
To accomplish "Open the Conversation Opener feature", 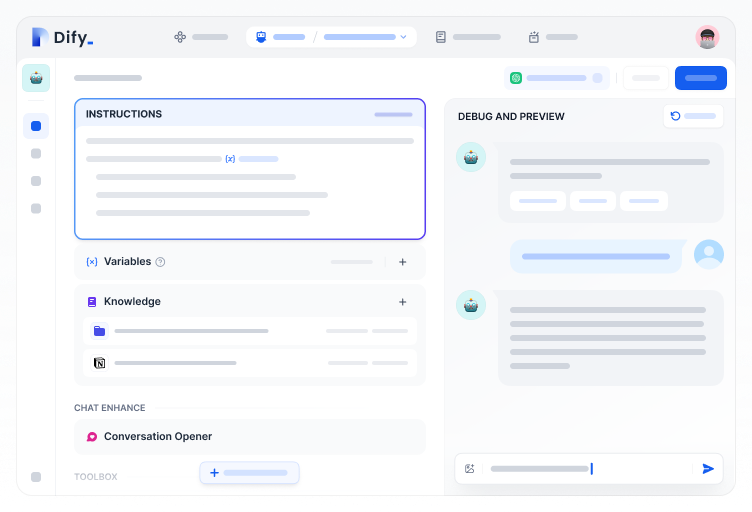I will pos(249,437).
